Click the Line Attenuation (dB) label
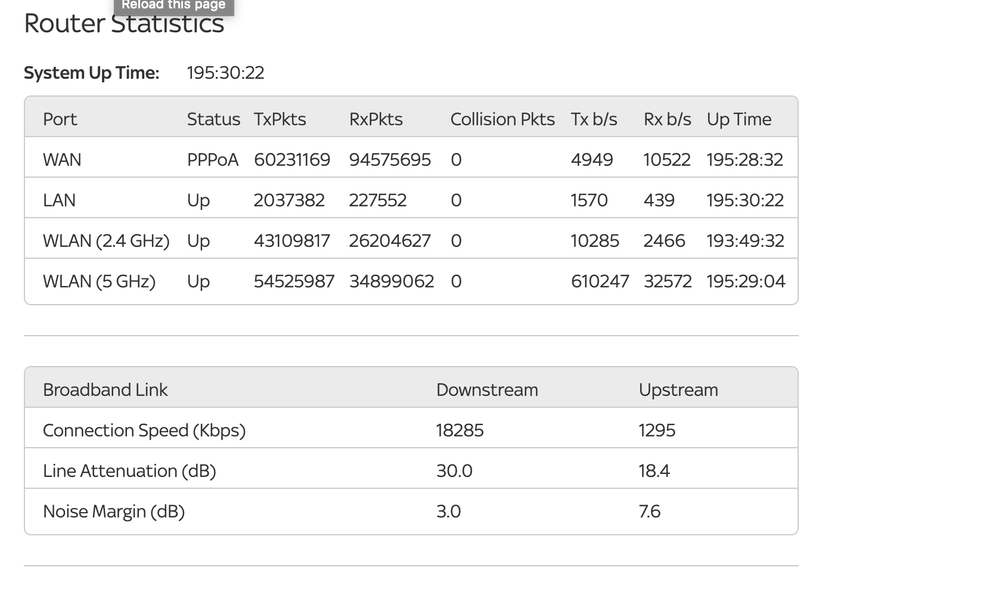Viewport: 999px width, 595px height. point(129,471)
